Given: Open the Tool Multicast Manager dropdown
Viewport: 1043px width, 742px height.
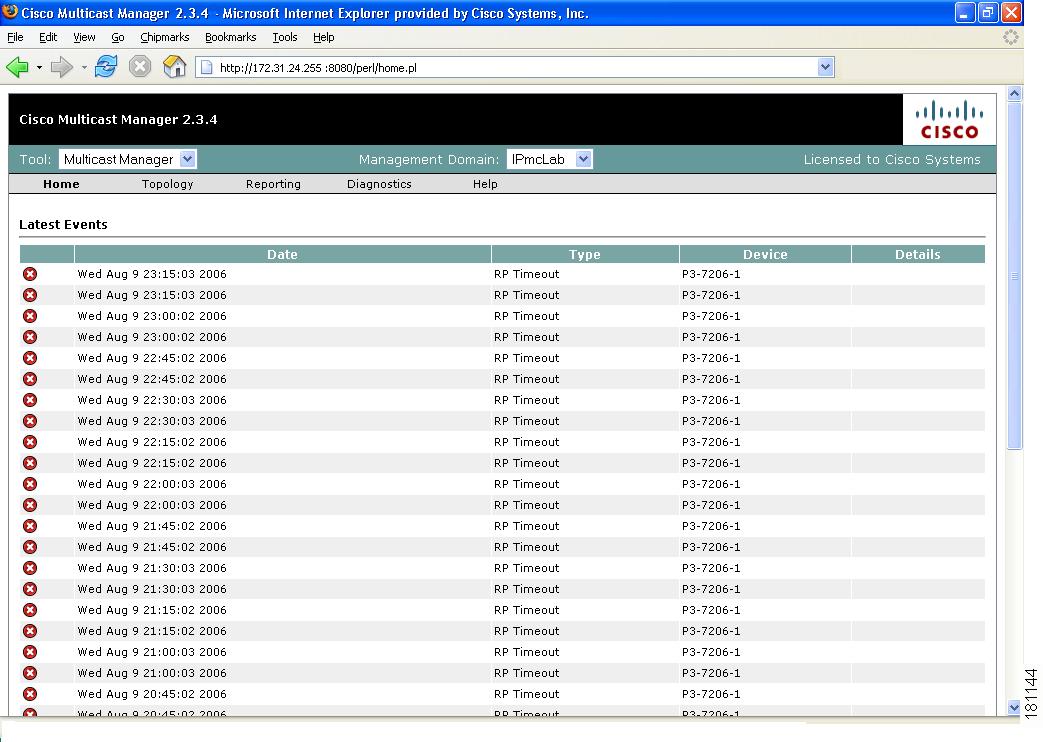Looking at the screenshot, I should (x=128, y=159).
